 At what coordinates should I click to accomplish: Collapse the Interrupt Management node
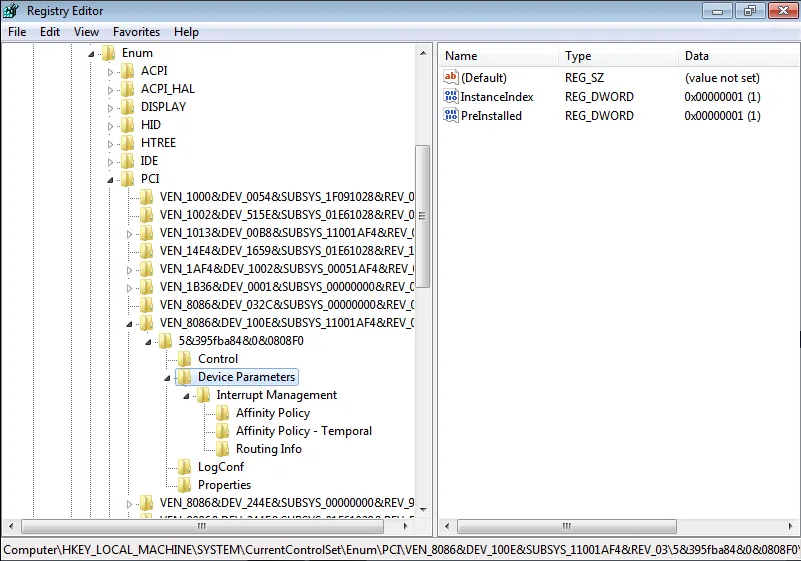tap(186, 396)
